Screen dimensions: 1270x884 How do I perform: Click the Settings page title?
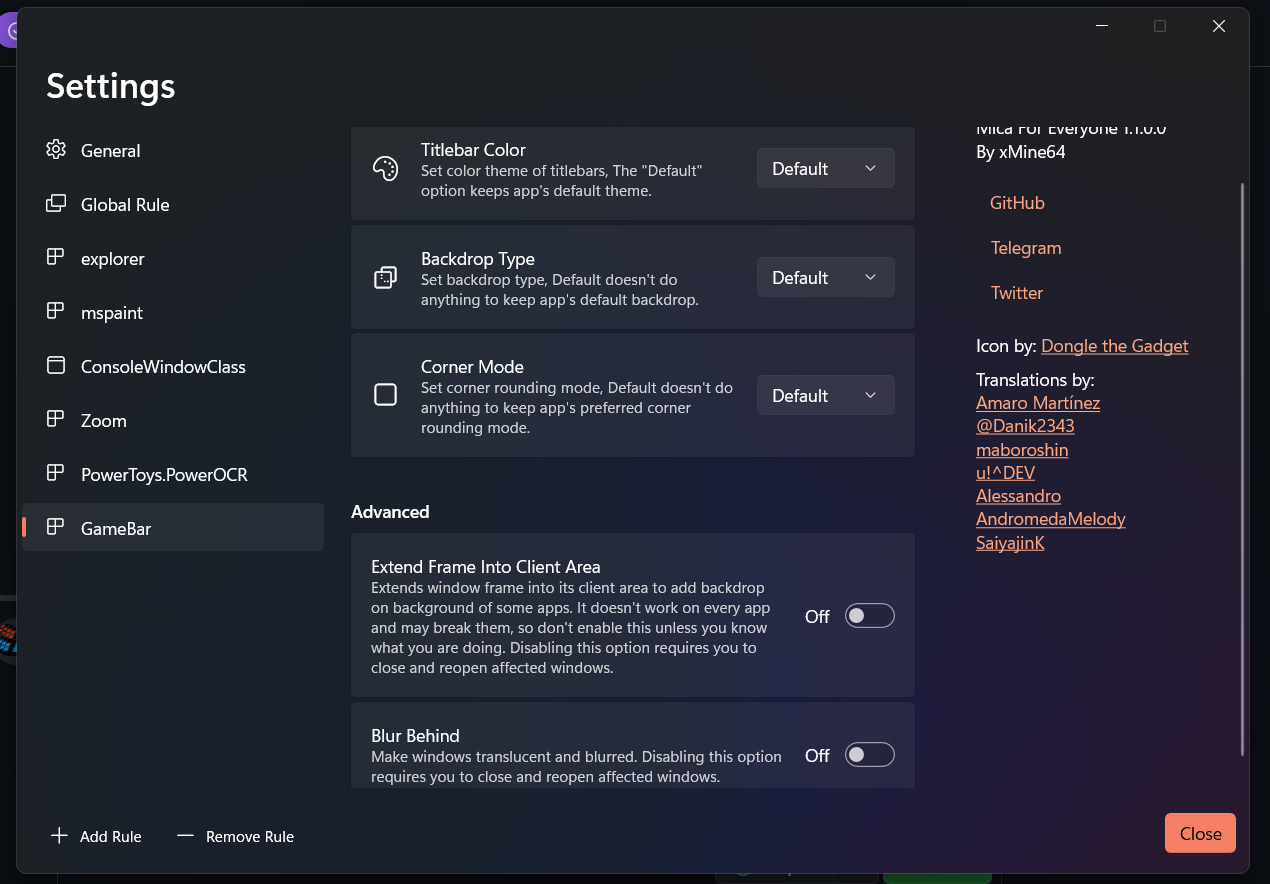pyautogui.click(x=111, y=86)
